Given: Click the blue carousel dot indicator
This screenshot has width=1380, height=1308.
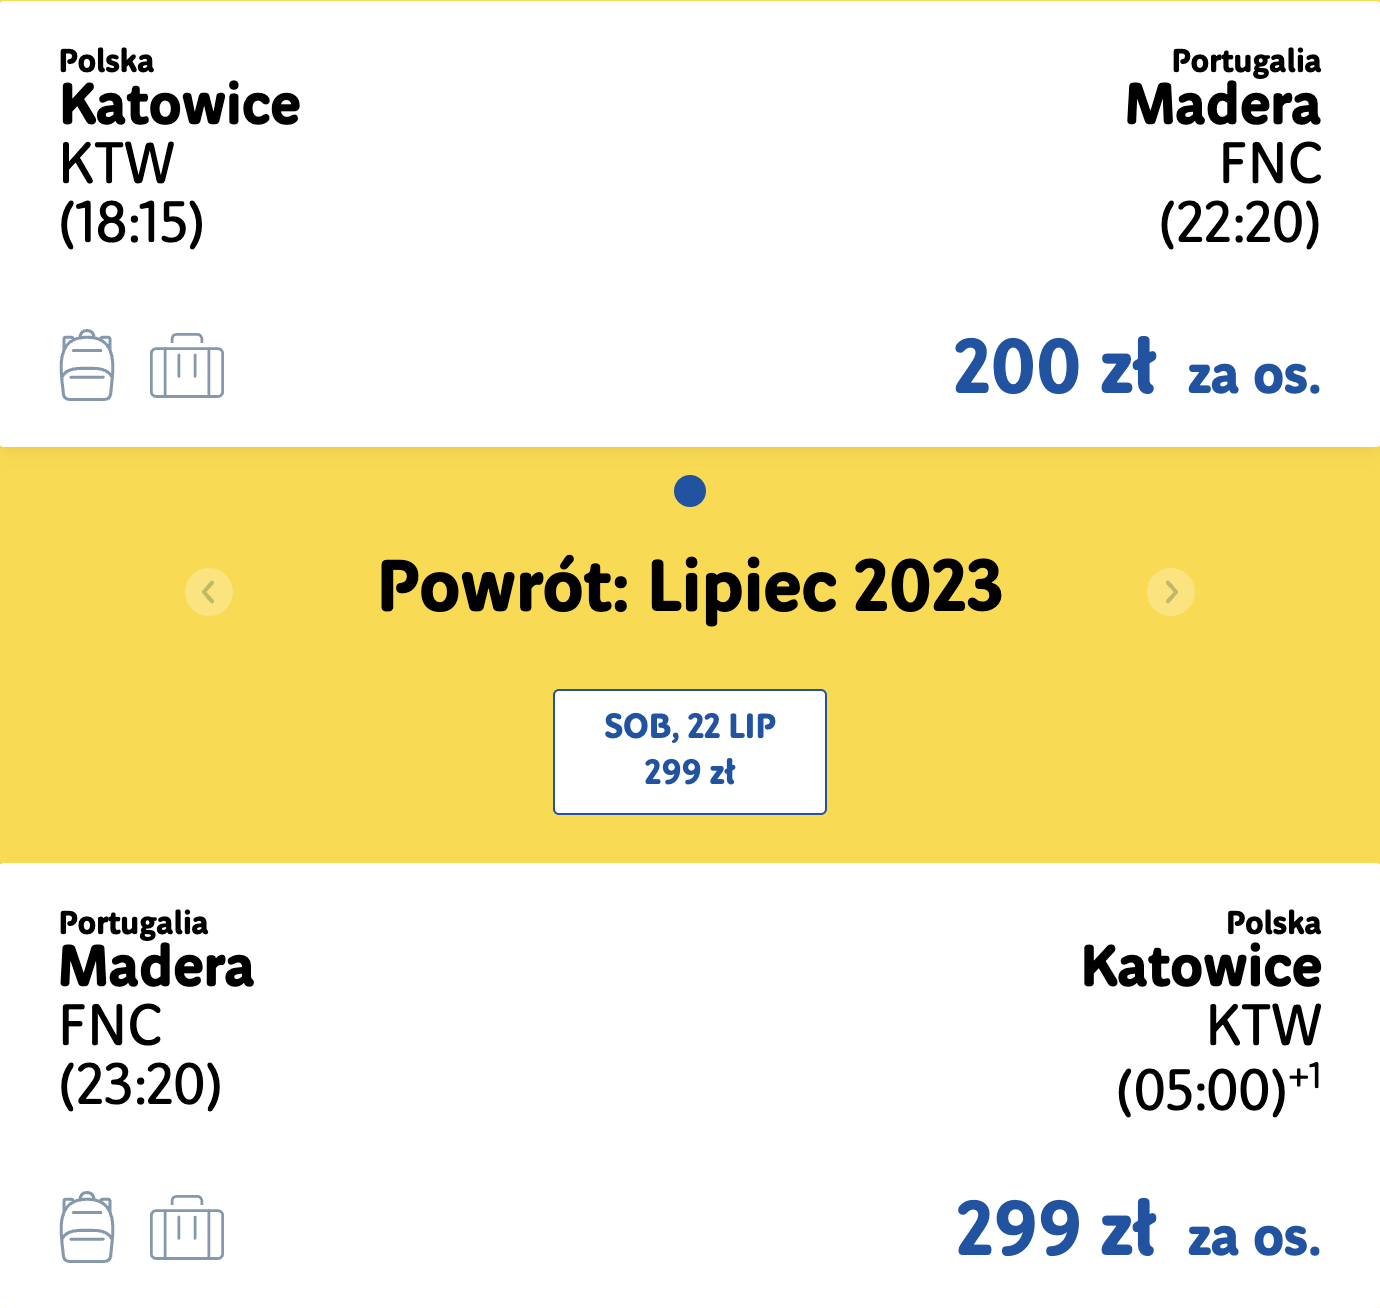Looking at the screenshot, I should (690, 491).
